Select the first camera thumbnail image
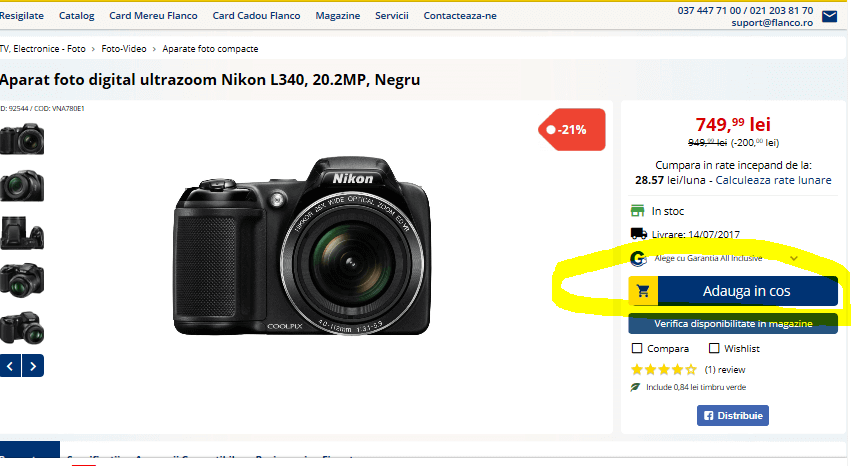The image size is (851, 466). [21, 138]
